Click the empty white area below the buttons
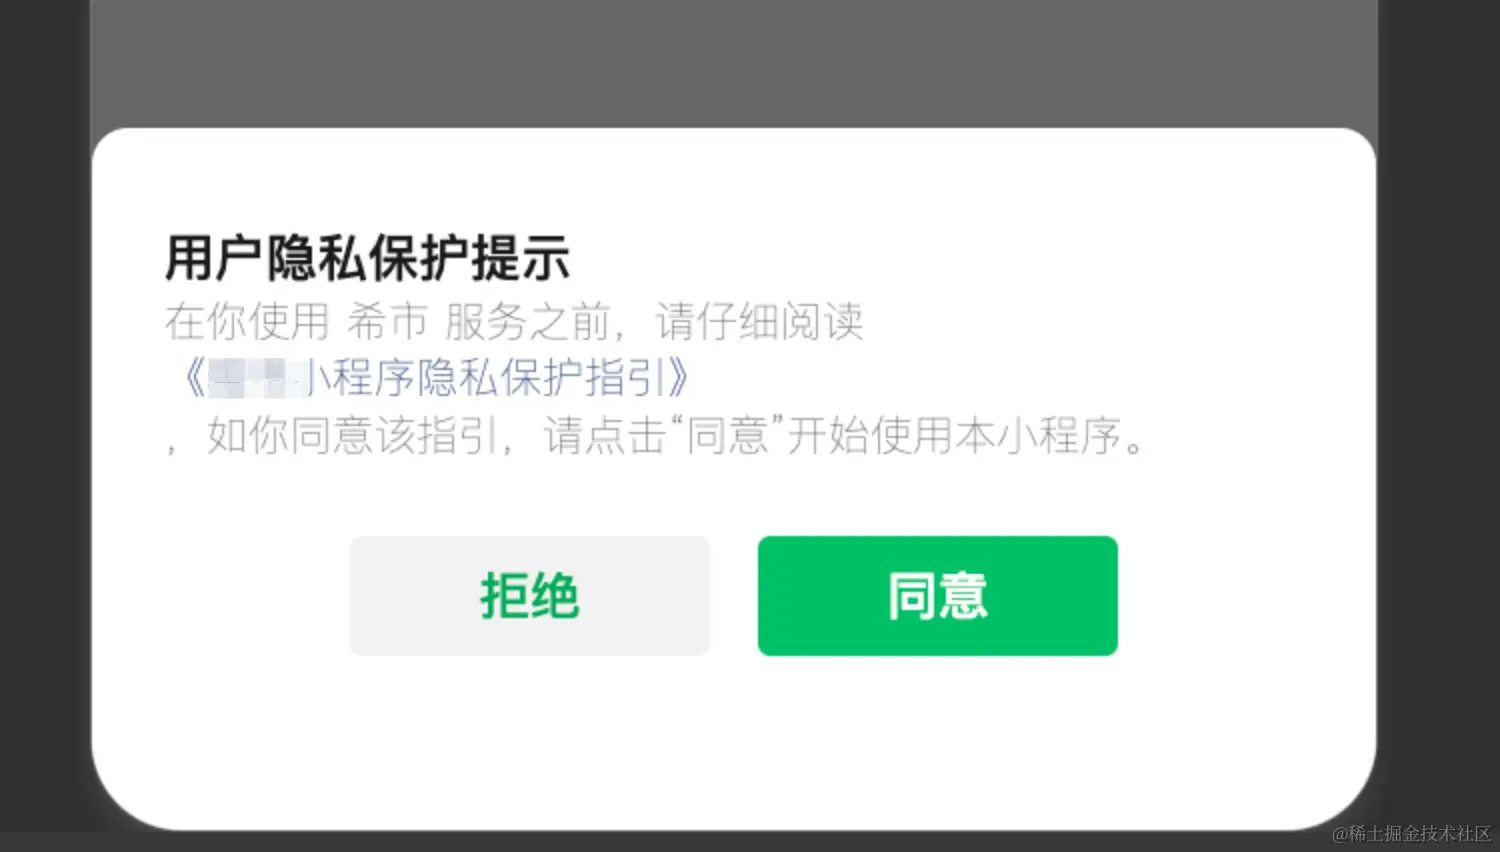This screenshot has height=852, width=1500. (x=734, y=740)
